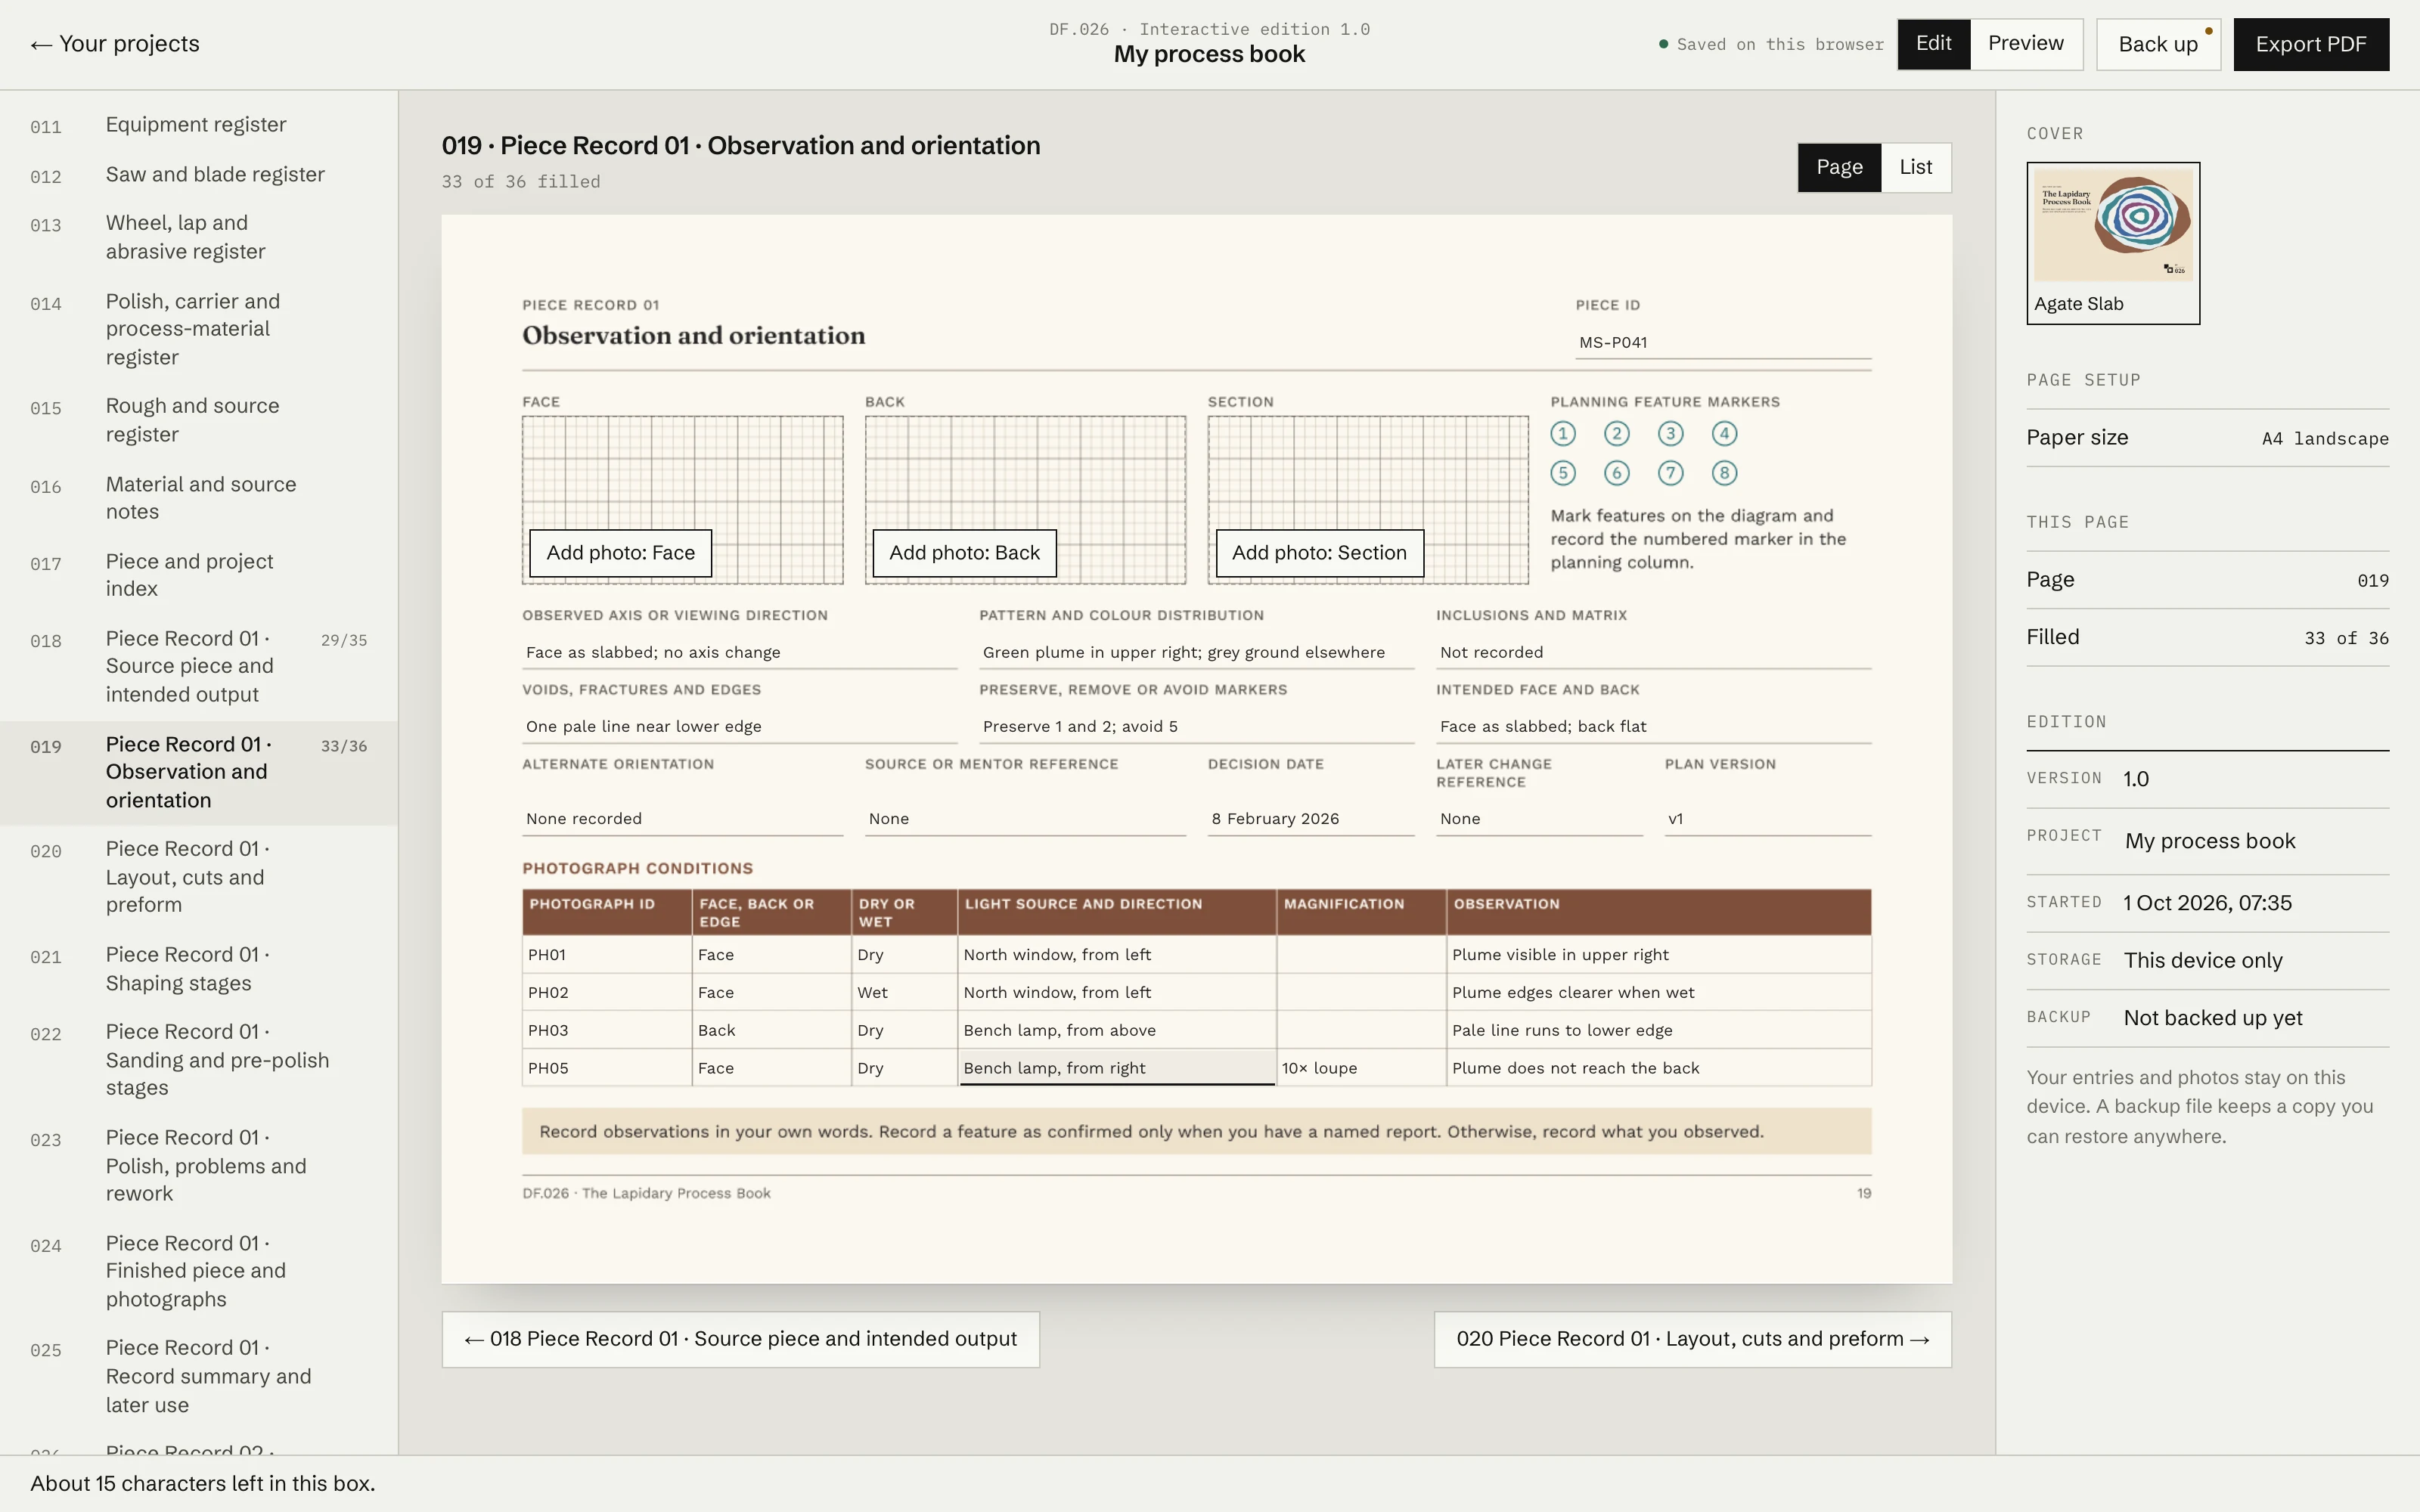Open the Agate Slab cover thumbnail
This screenshot has height=1512, width=2420.
(2113, 243)
